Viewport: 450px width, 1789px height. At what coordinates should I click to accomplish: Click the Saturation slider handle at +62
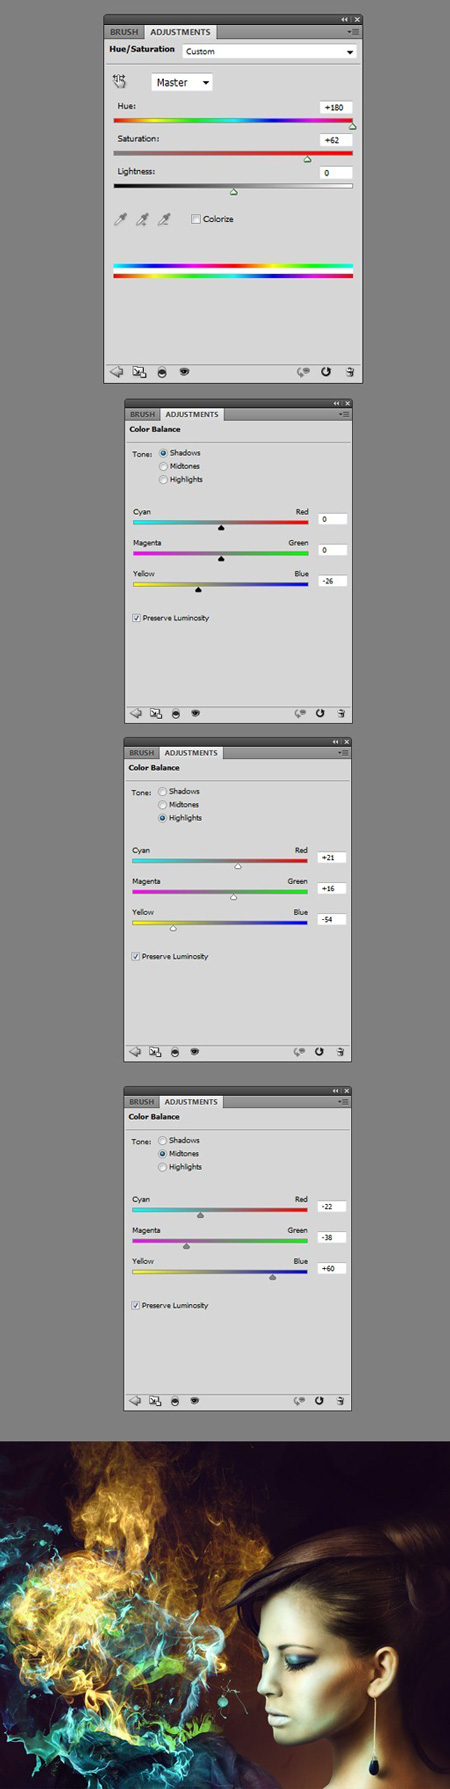307,159
